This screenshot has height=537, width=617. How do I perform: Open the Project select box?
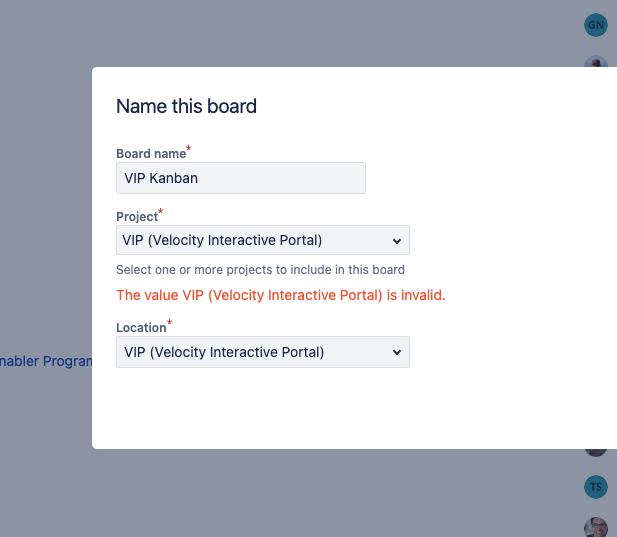(x=262, y=241)
